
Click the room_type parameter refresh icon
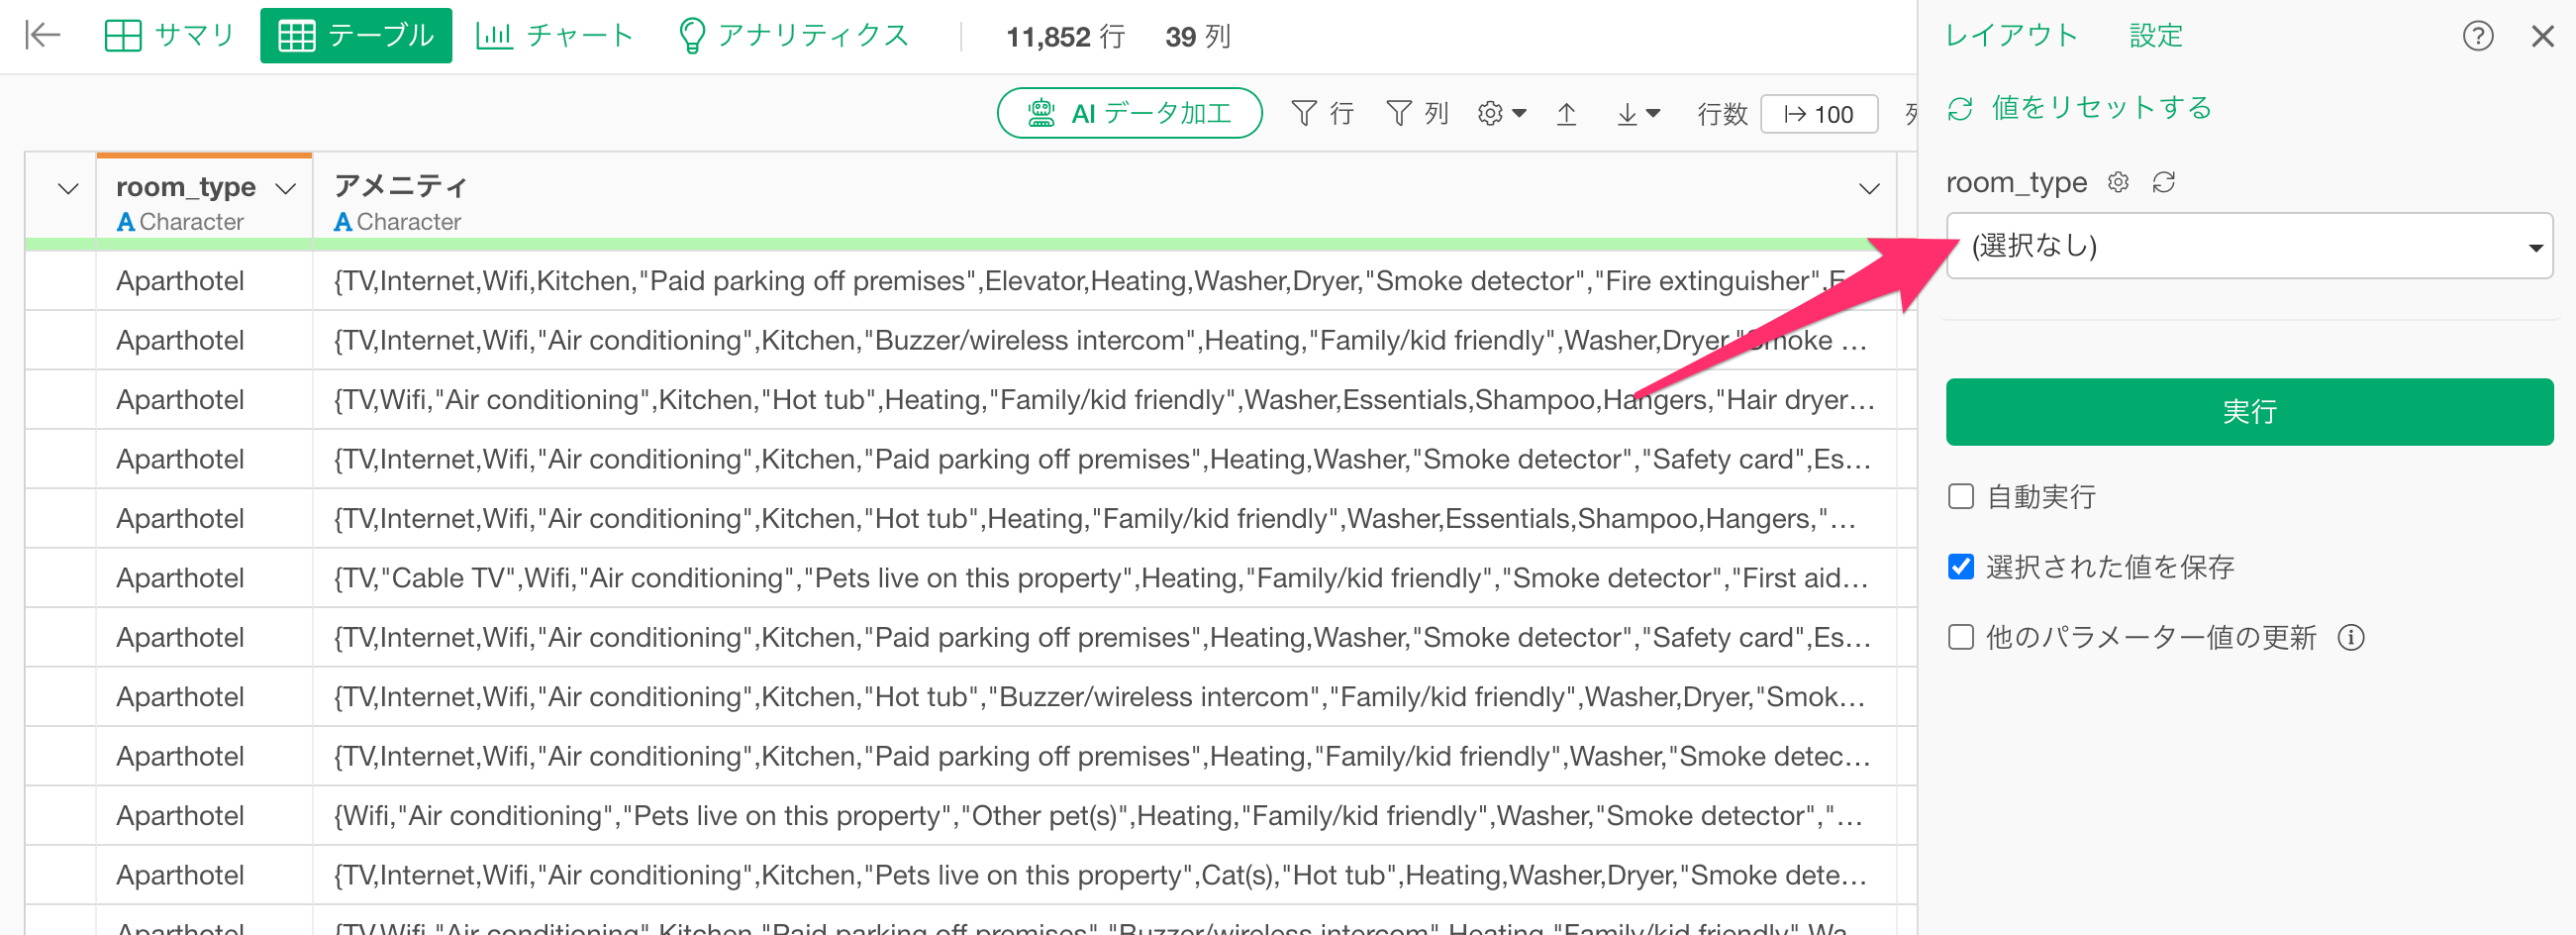[x=2163, y=182]
